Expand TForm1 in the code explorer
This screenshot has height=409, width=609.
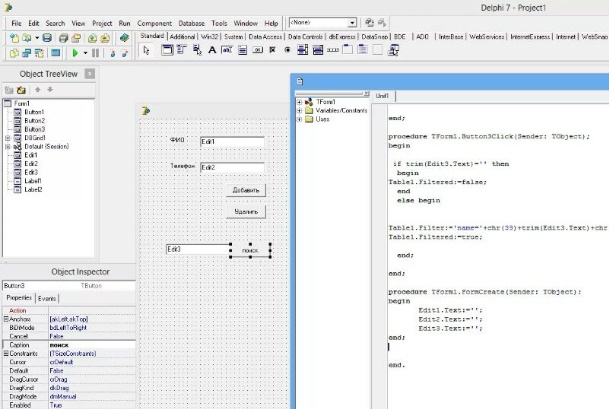pyautogui.click(x=299, y=102)
